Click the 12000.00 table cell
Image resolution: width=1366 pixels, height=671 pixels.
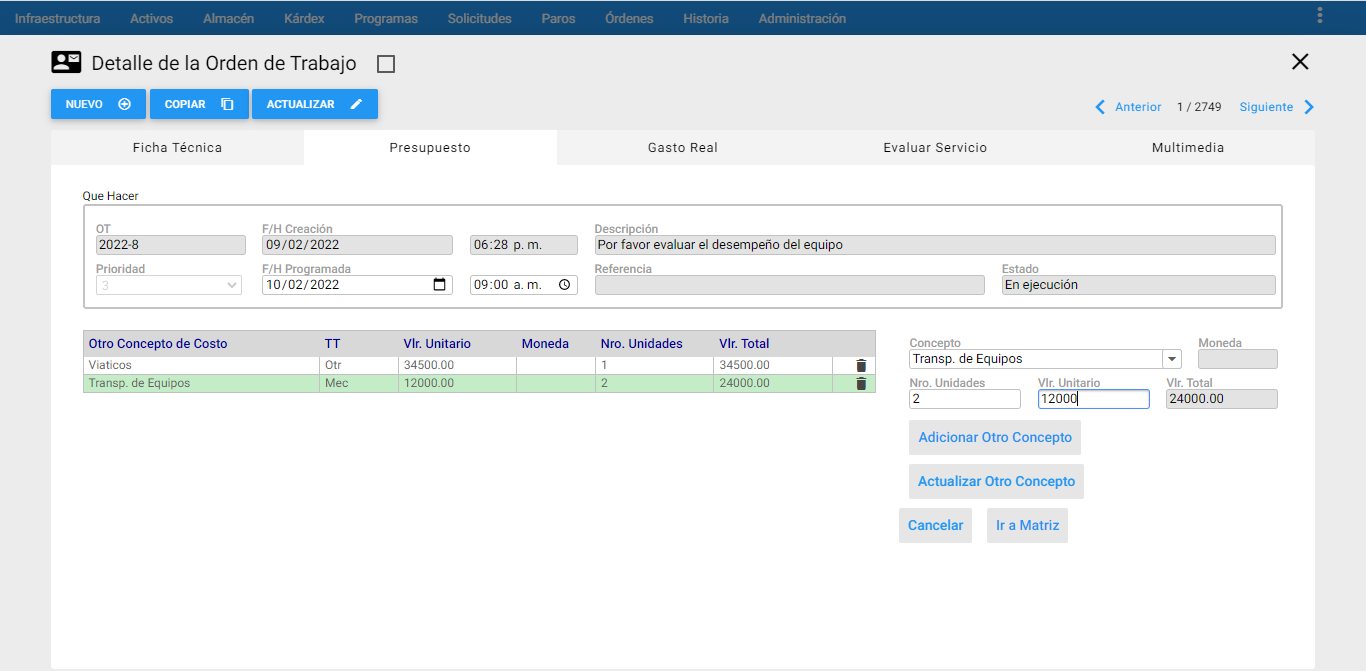(x=457, y=384)
